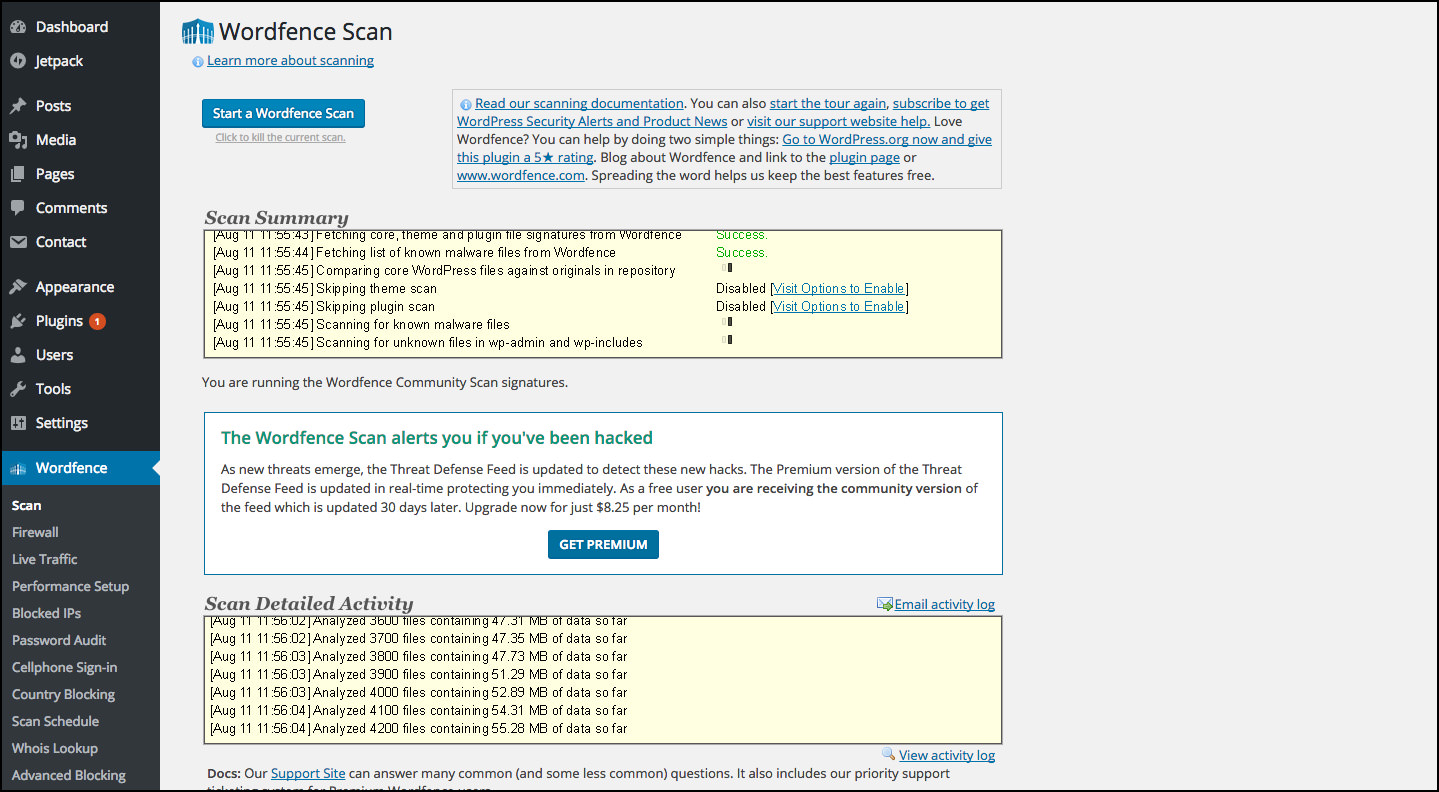This screenshot has height=792, width=1439.
Task: Open Read our scanning documentation link
Action: [579, 103]
